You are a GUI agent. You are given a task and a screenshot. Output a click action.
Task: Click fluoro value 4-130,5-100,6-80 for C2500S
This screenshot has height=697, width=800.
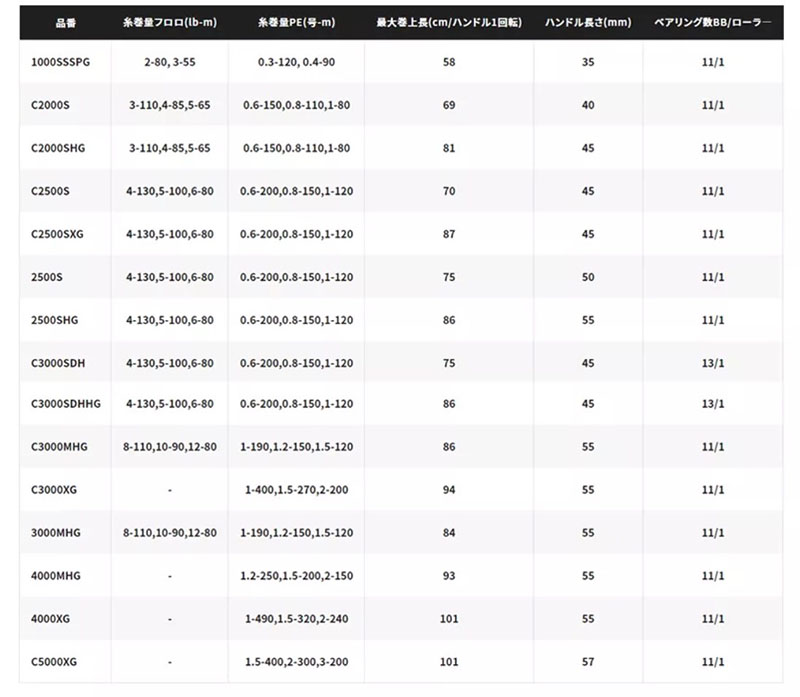pos(170,191)
